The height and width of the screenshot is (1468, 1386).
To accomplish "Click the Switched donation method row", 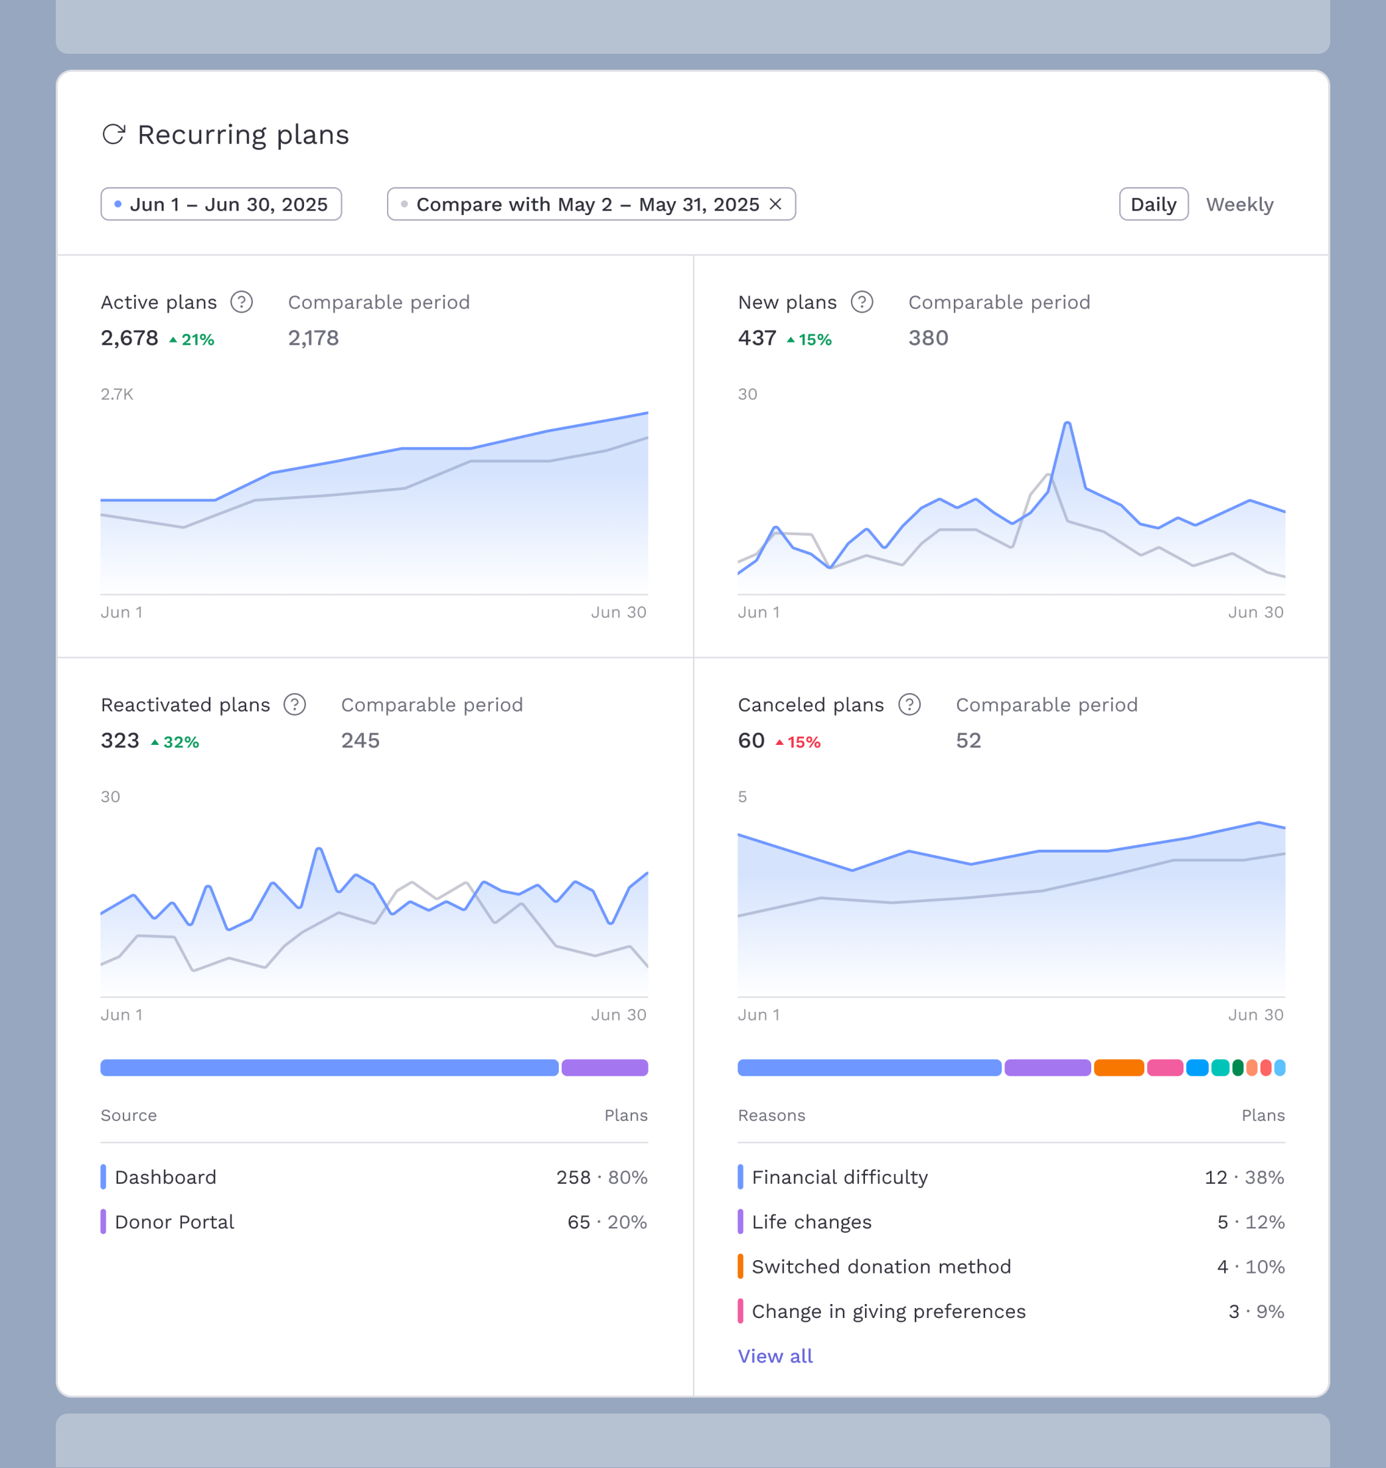I will [x=1010, y=1267].
